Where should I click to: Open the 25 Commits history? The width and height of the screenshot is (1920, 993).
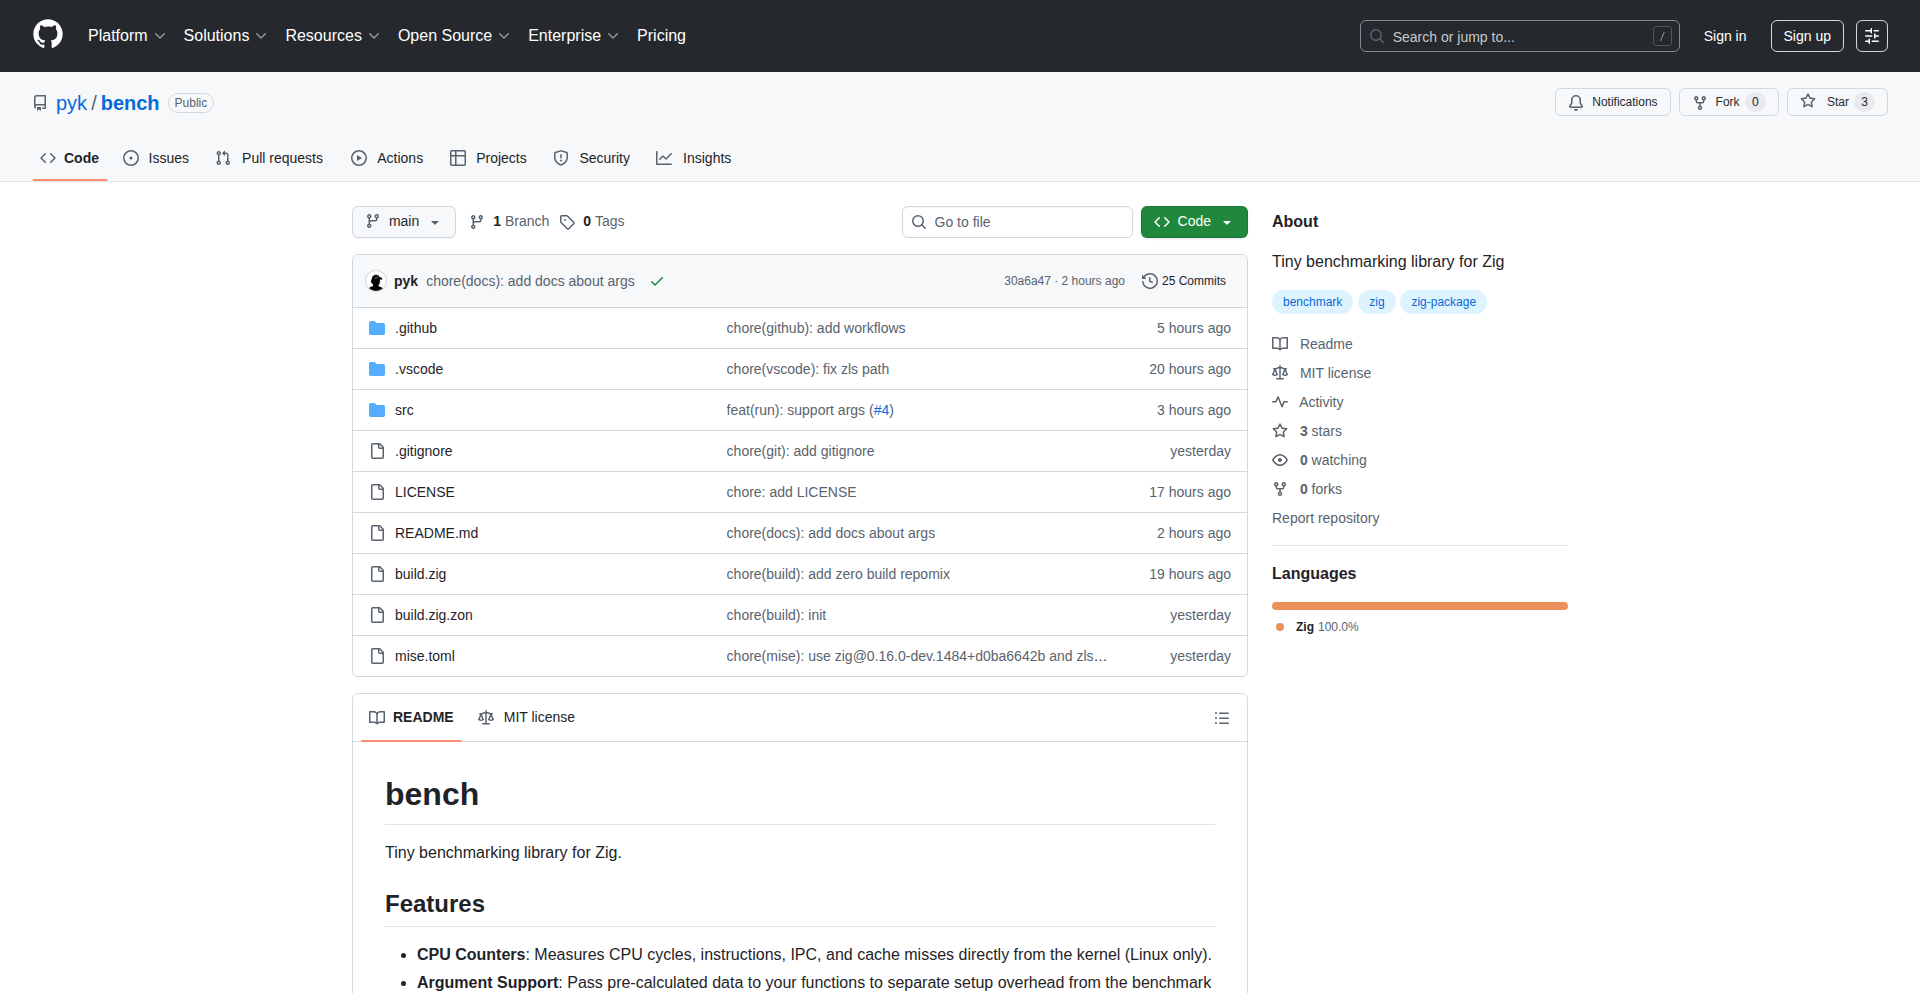click(1184, 281)
